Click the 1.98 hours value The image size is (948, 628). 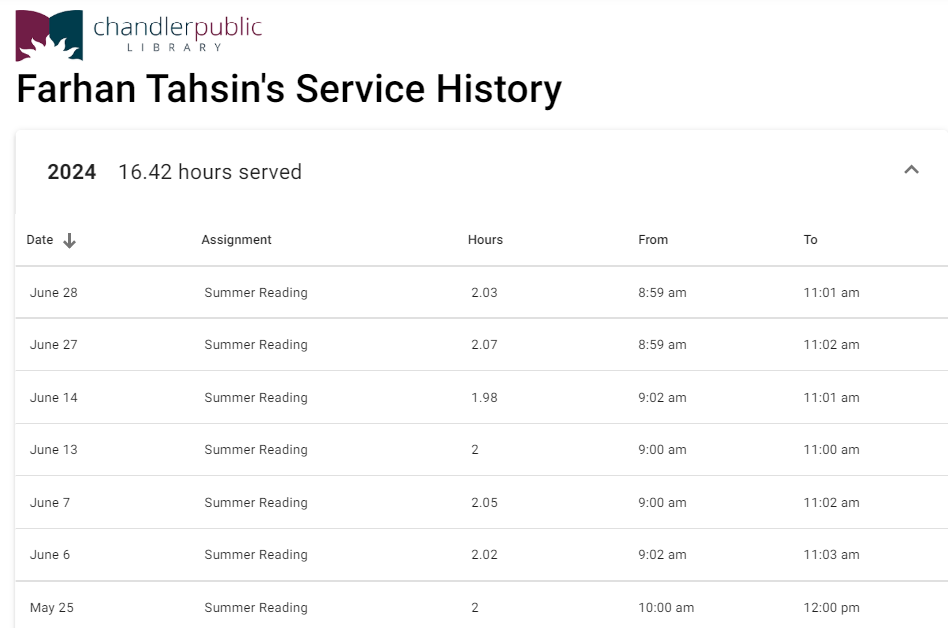pyautogui.click(x=484, y=398)
